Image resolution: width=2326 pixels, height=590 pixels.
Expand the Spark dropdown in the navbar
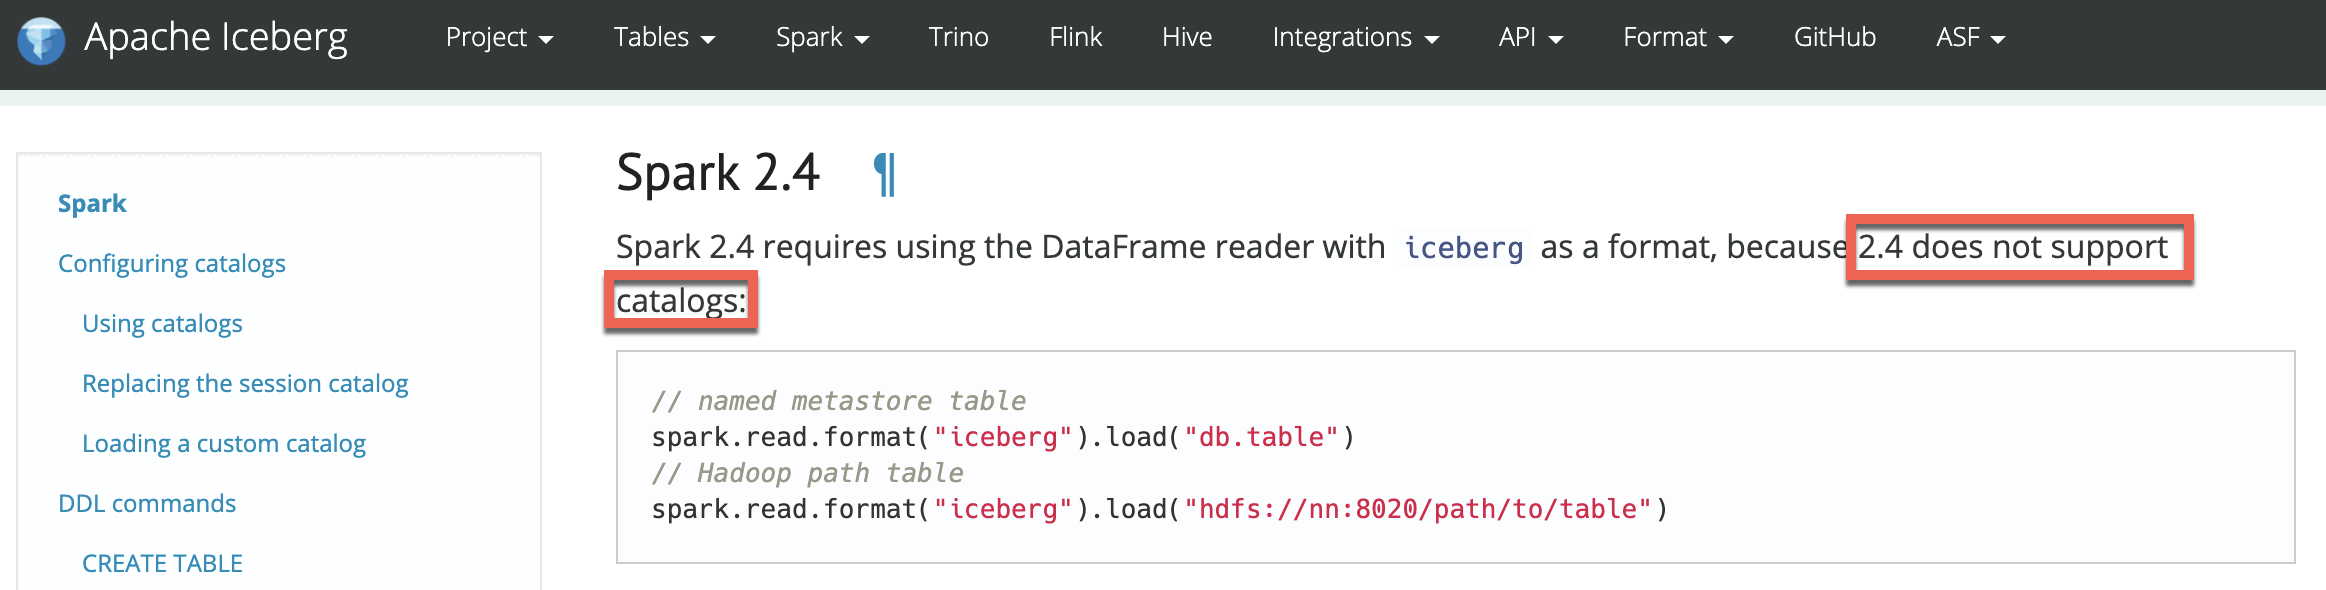pyautogui.click(x=821, y=37)
